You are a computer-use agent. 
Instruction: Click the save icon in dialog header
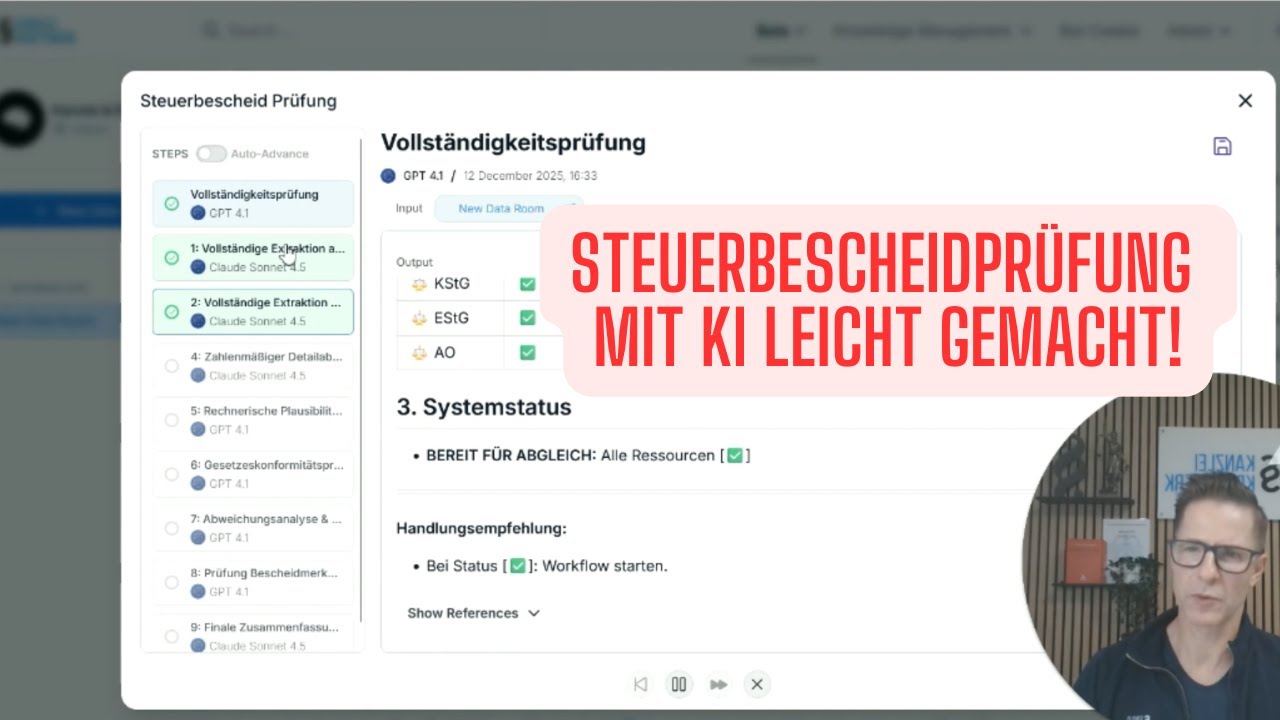[x=1222, y=146]
